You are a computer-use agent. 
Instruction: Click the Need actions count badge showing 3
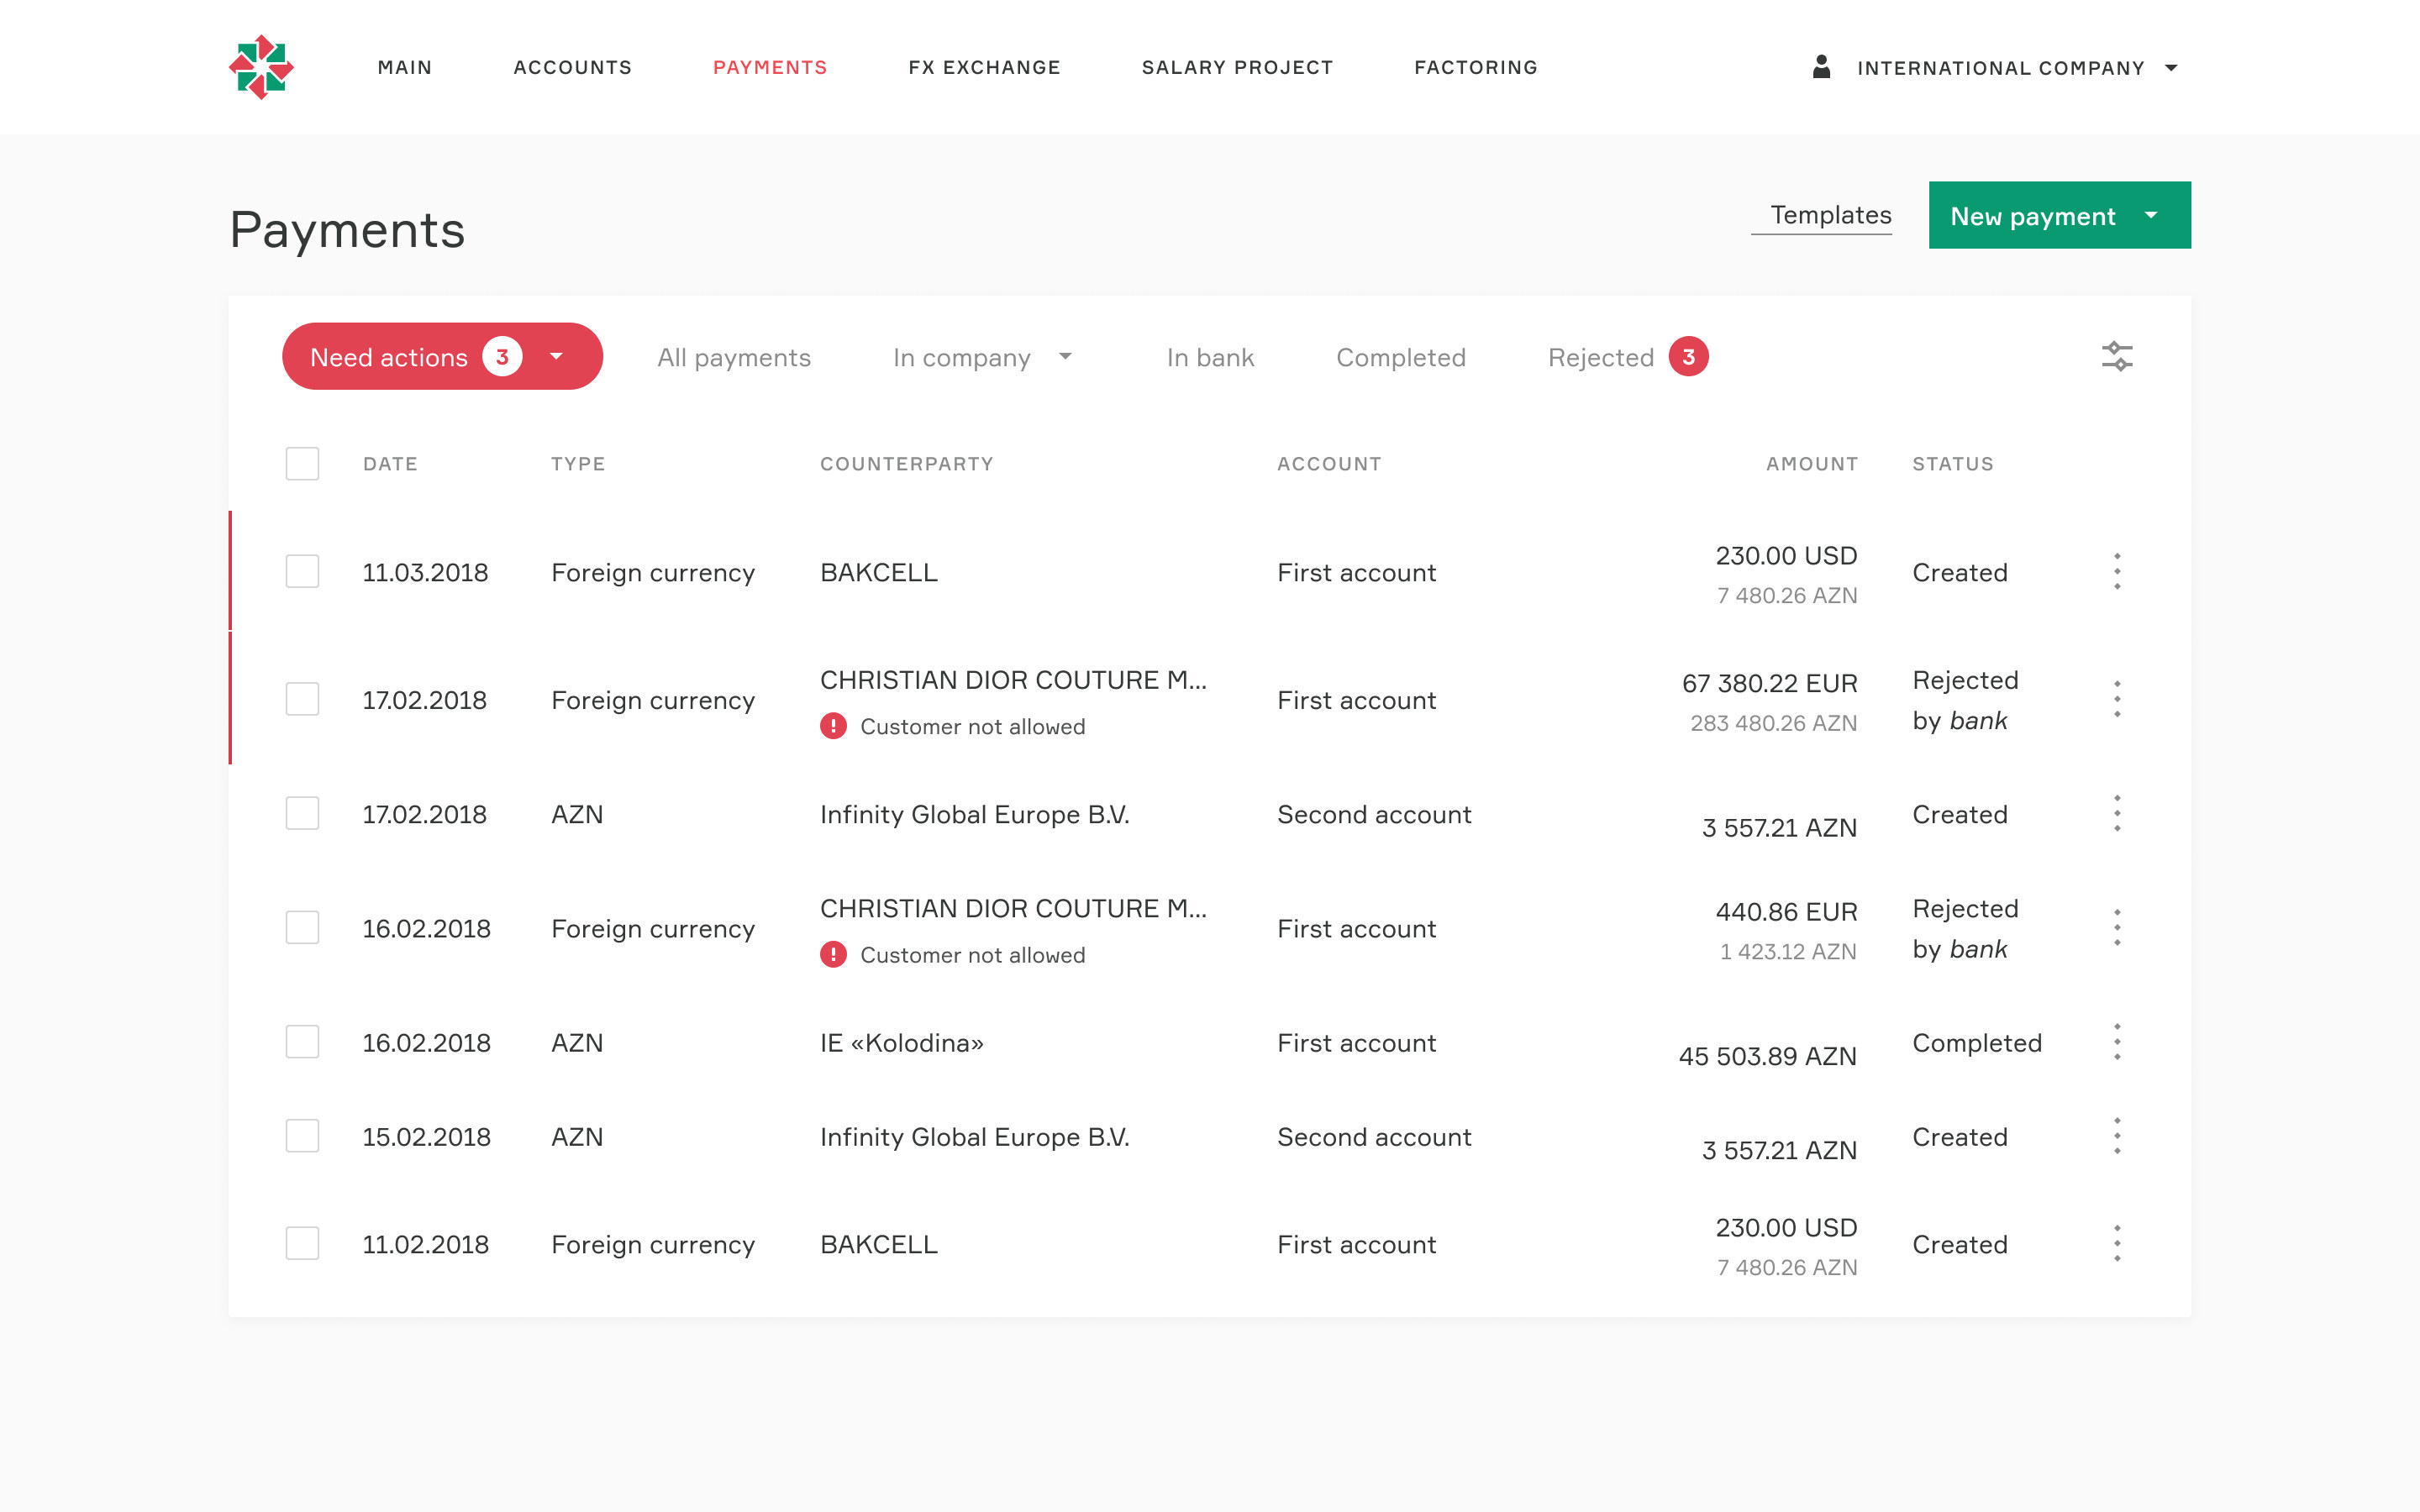[502, 357]
